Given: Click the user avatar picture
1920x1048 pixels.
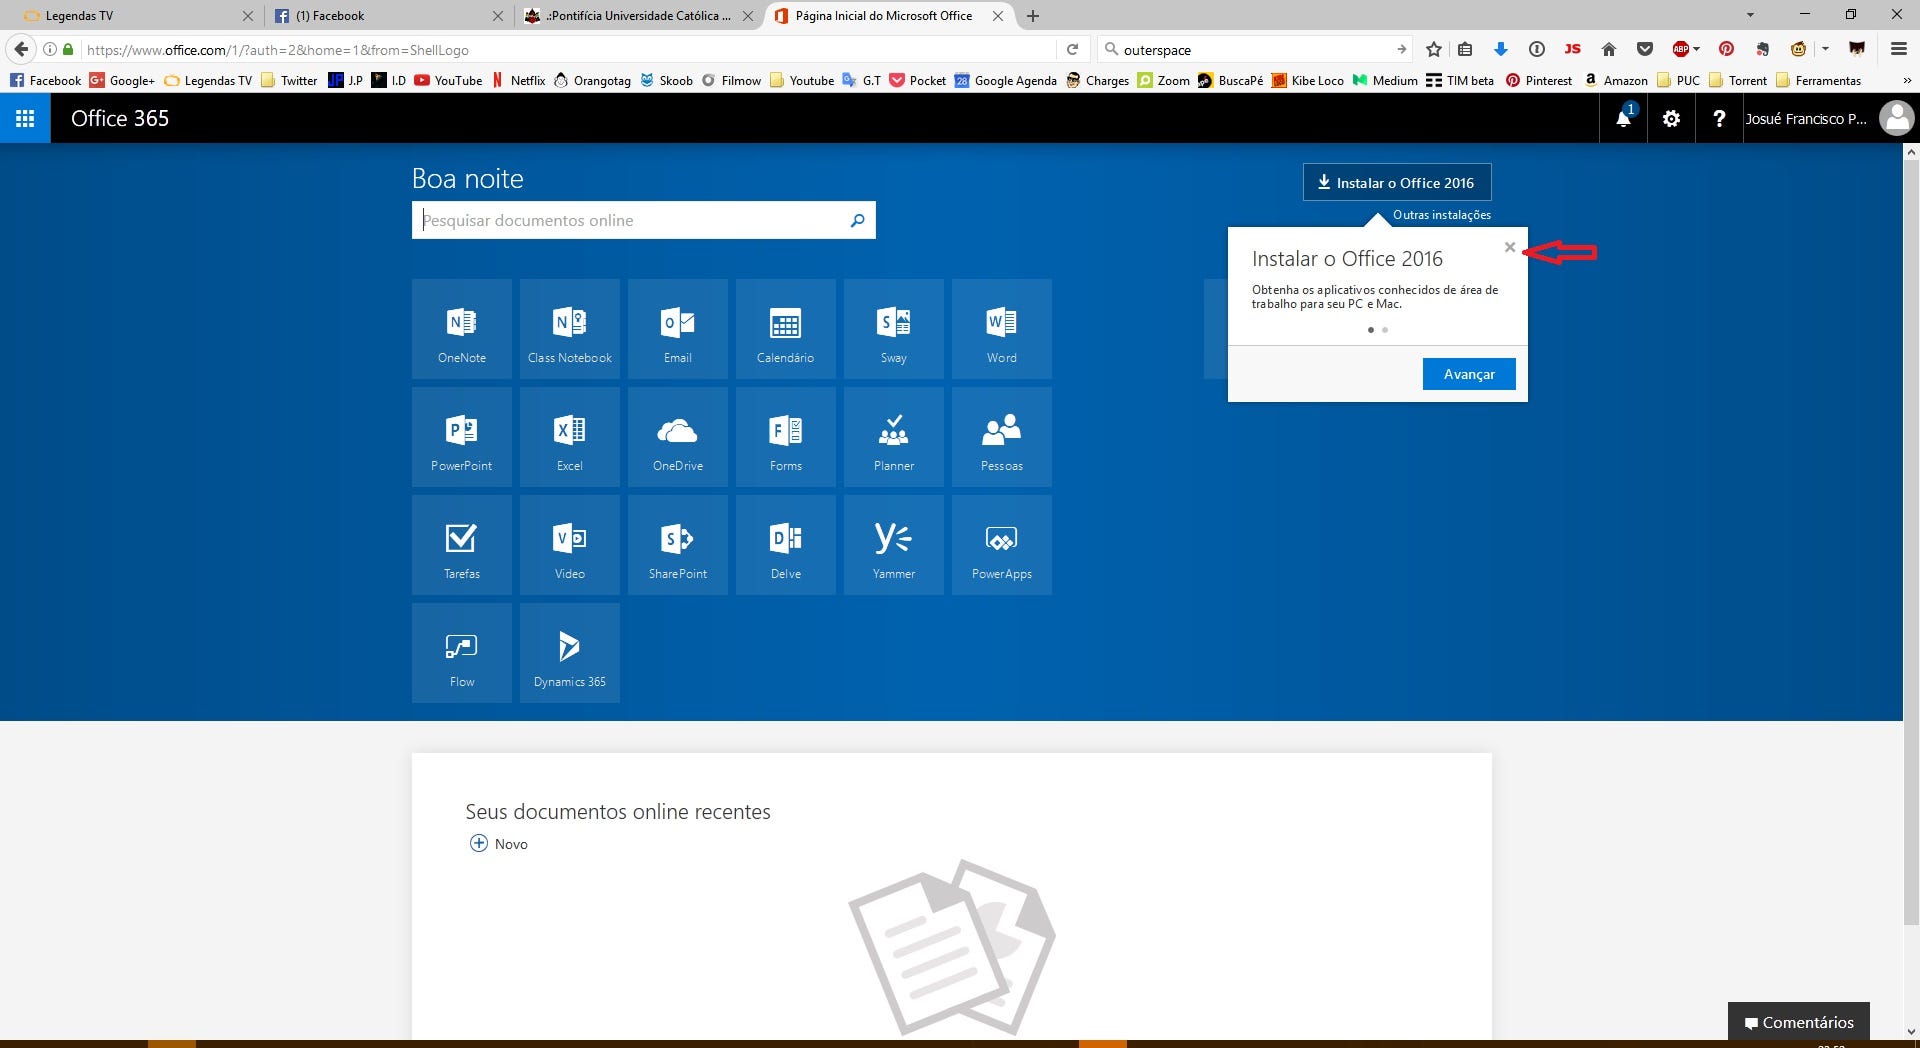Looking at the screenshot, I should 1896,118.
